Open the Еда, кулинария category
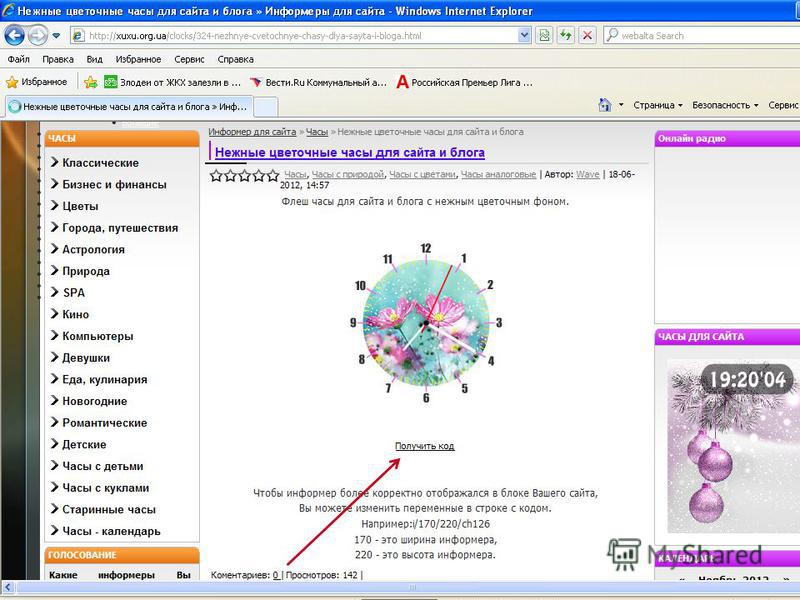800x600 pixels. point(105,380)
